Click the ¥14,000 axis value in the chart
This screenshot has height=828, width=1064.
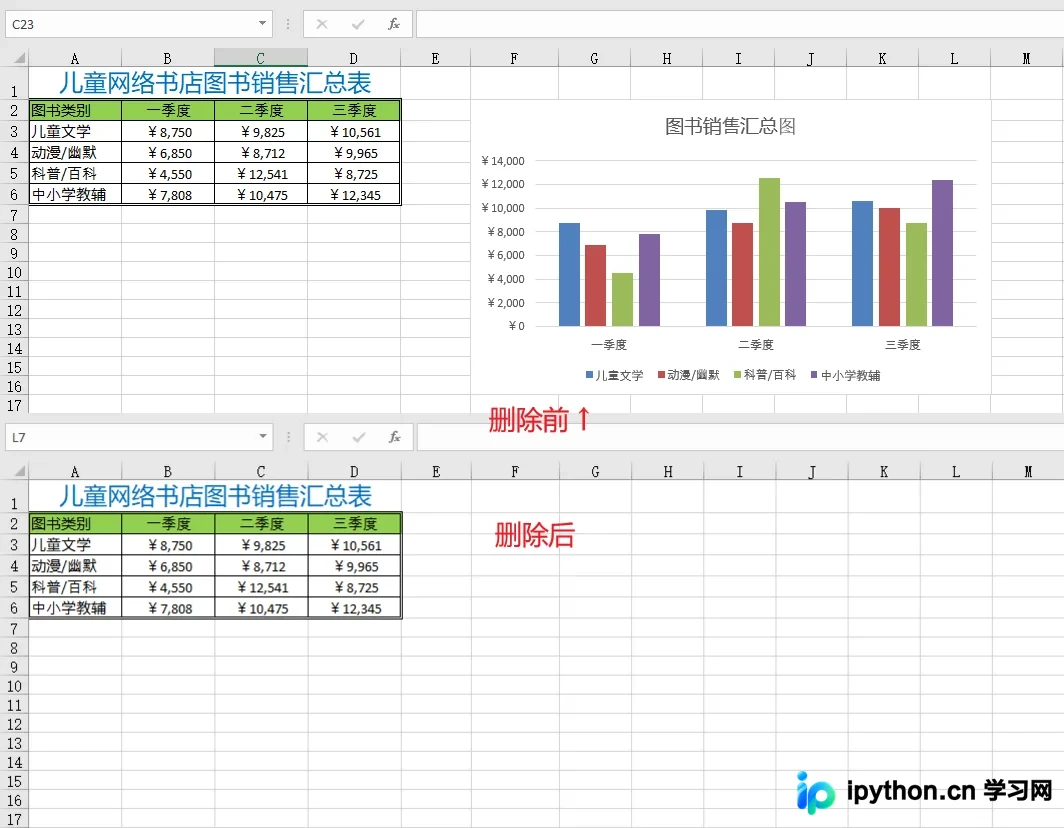(x=503, y=161)
